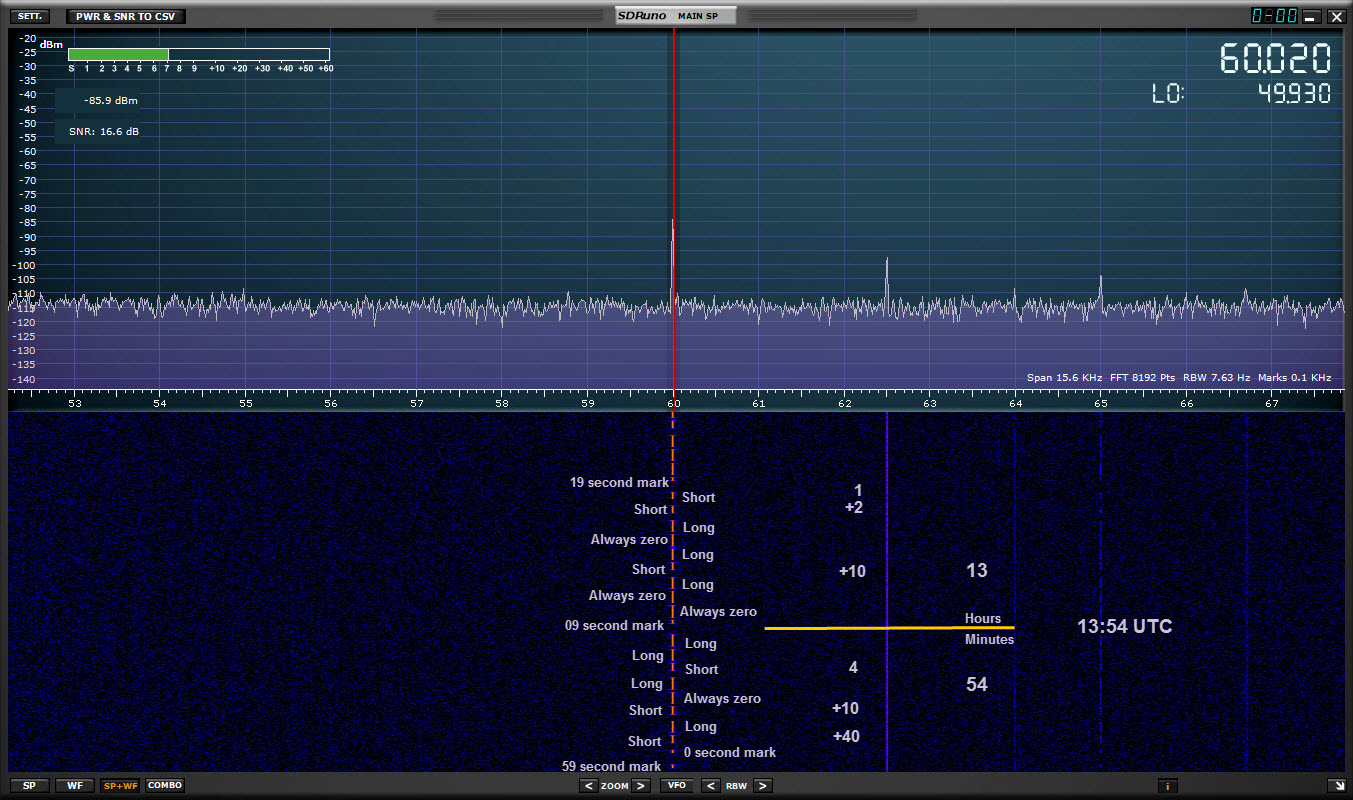Click the 0-00 instance number display
1353x800 pixels.
pyautogui.click(x=1274, y=16)
